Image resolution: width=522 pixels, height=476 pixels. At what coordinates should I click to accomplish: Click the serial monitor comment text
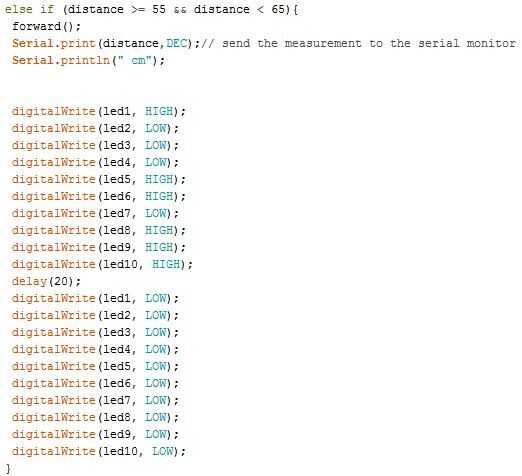[x=359, y=44]
